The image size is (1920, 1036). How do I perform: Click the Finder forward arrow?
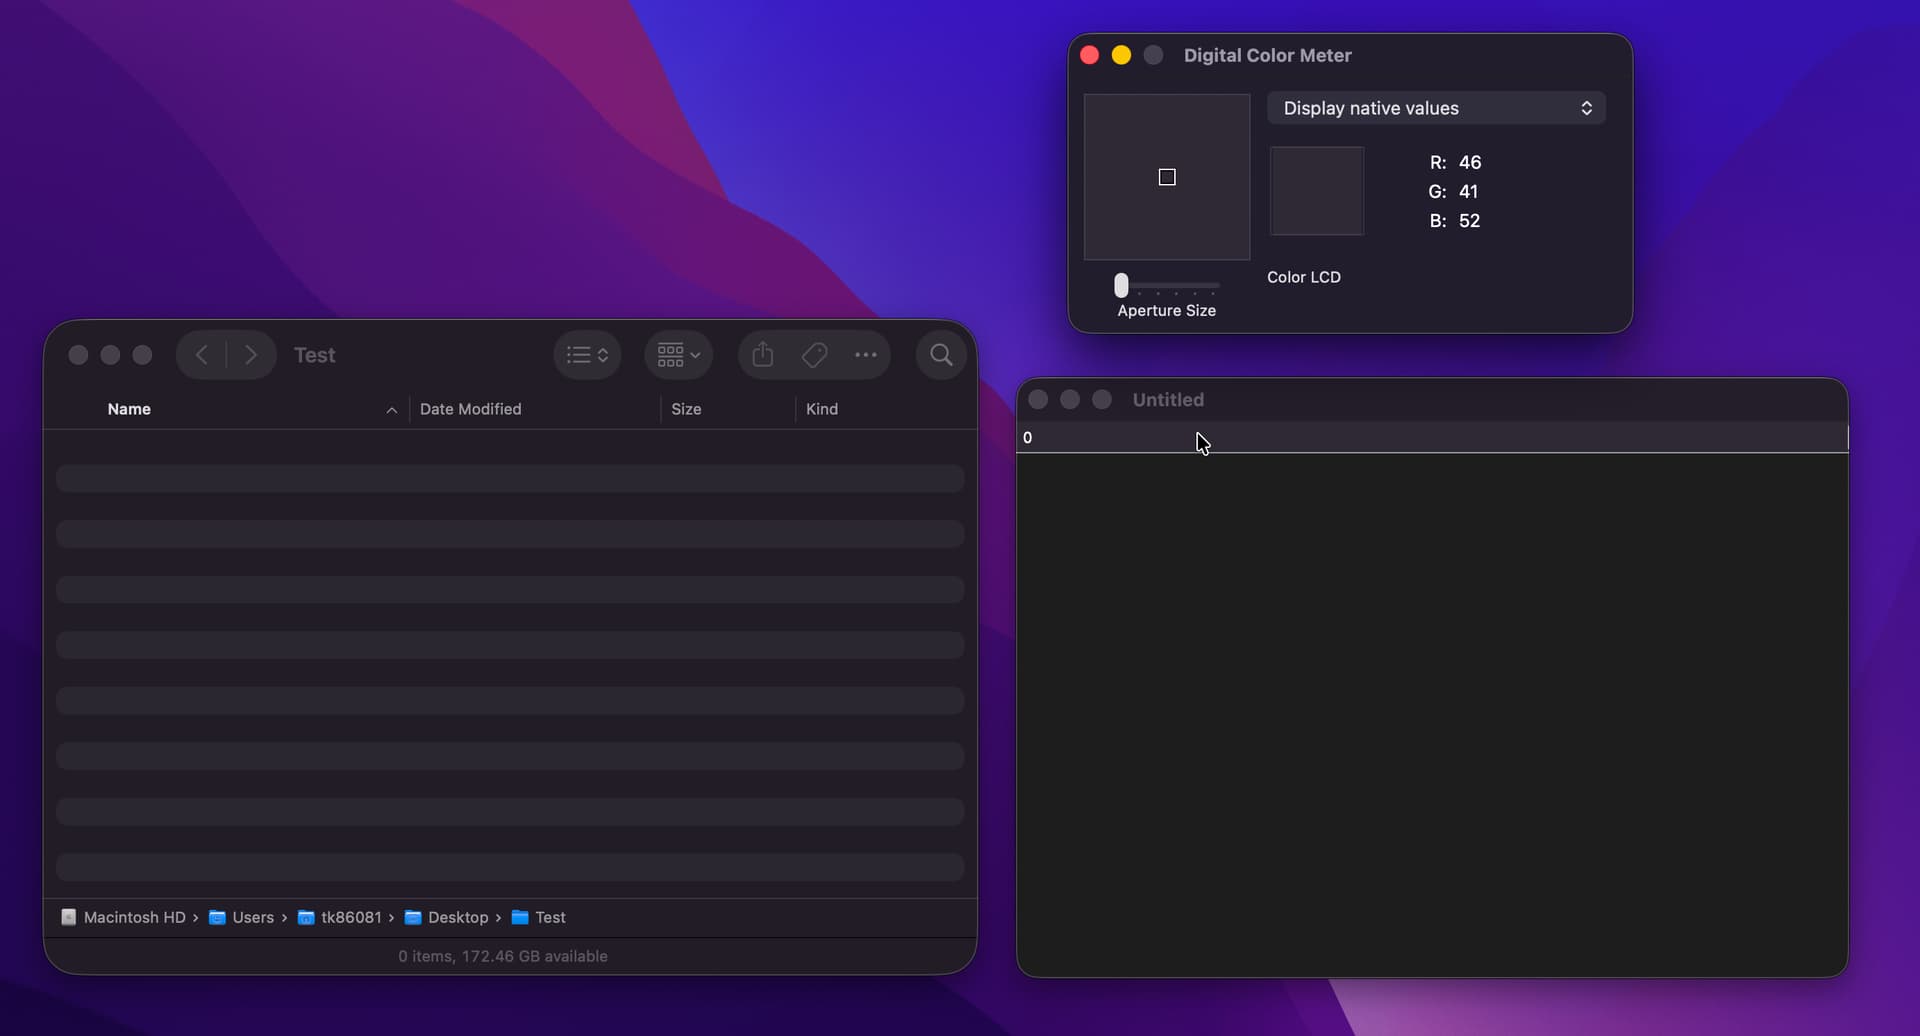(251, 355)
